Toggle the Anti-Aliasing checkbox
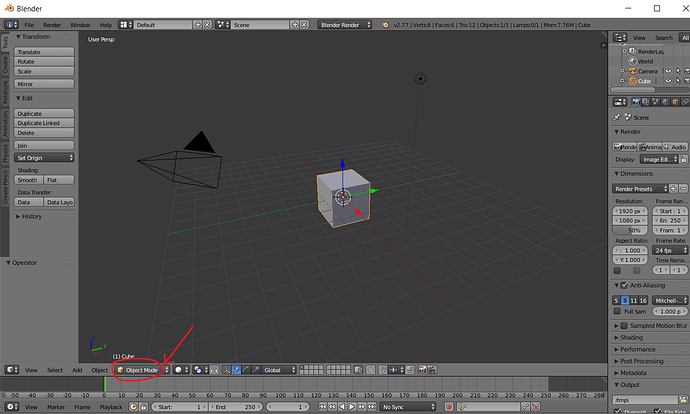This screenshot has width=690, height=414. point(624,286)
